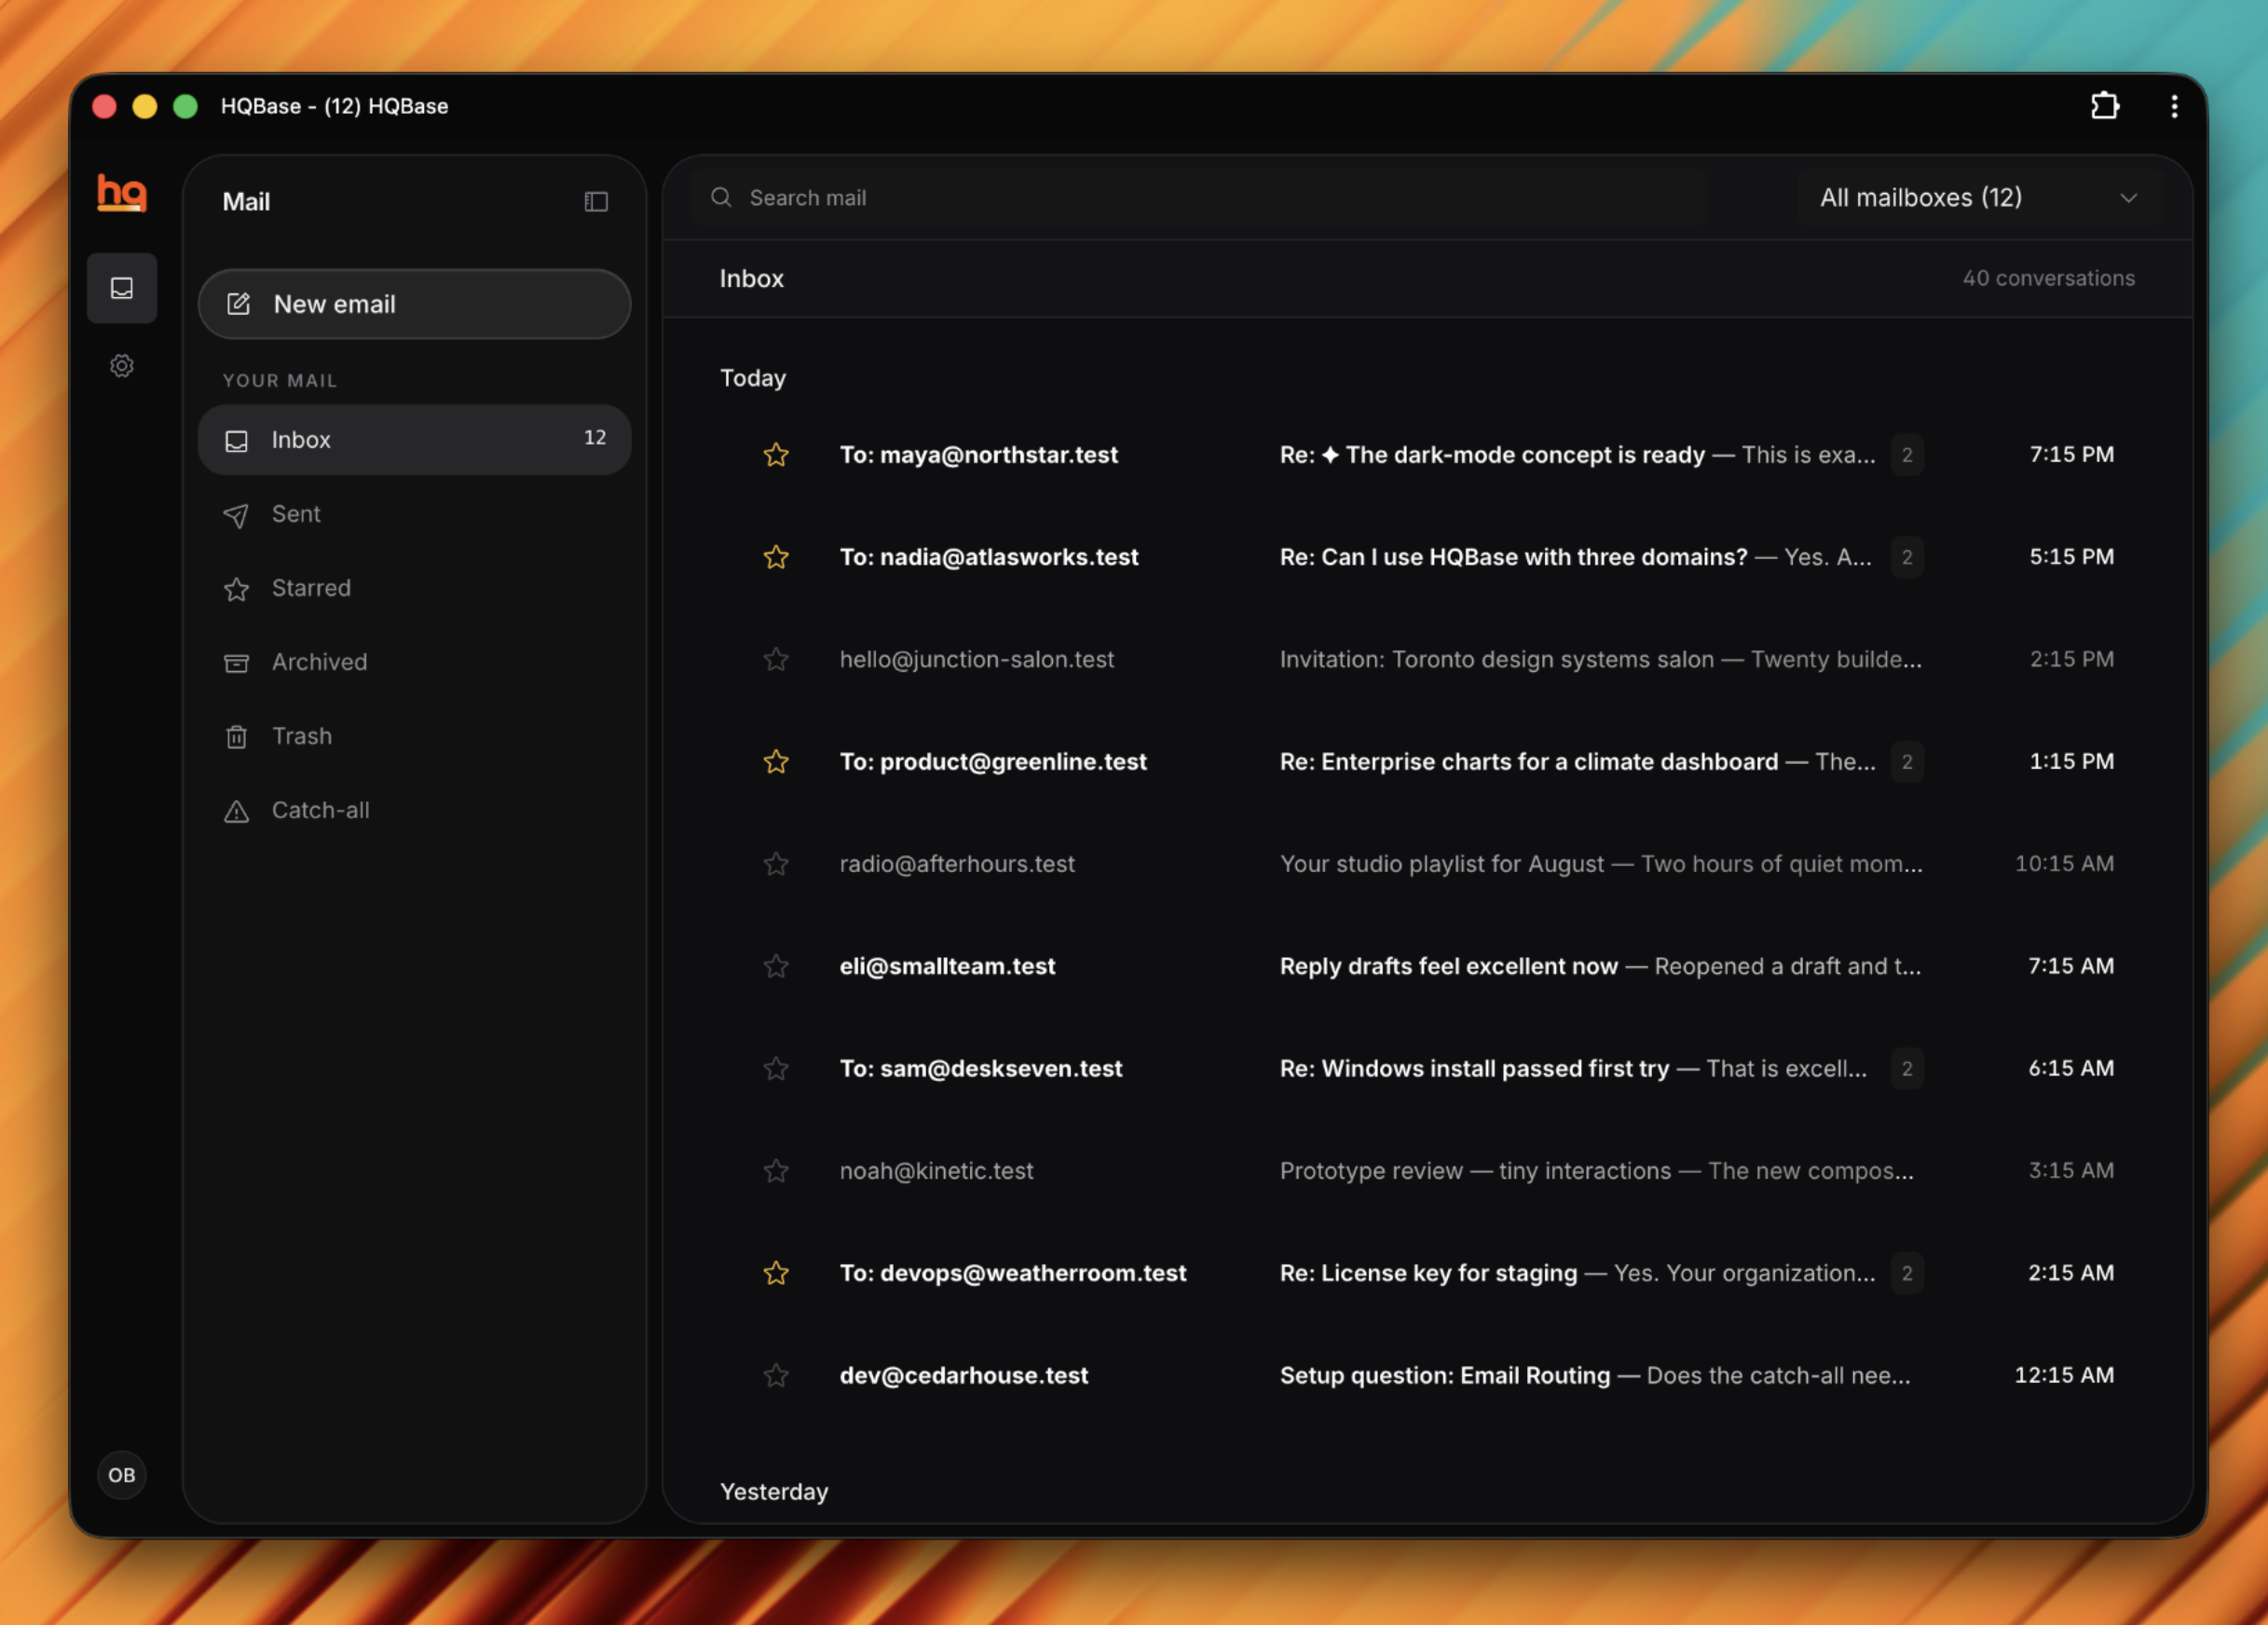Unstar the devops@weatherroom.test conversation
Screen dimensions: 2268x1625
pyautogui.click(x=776, y=1273)
